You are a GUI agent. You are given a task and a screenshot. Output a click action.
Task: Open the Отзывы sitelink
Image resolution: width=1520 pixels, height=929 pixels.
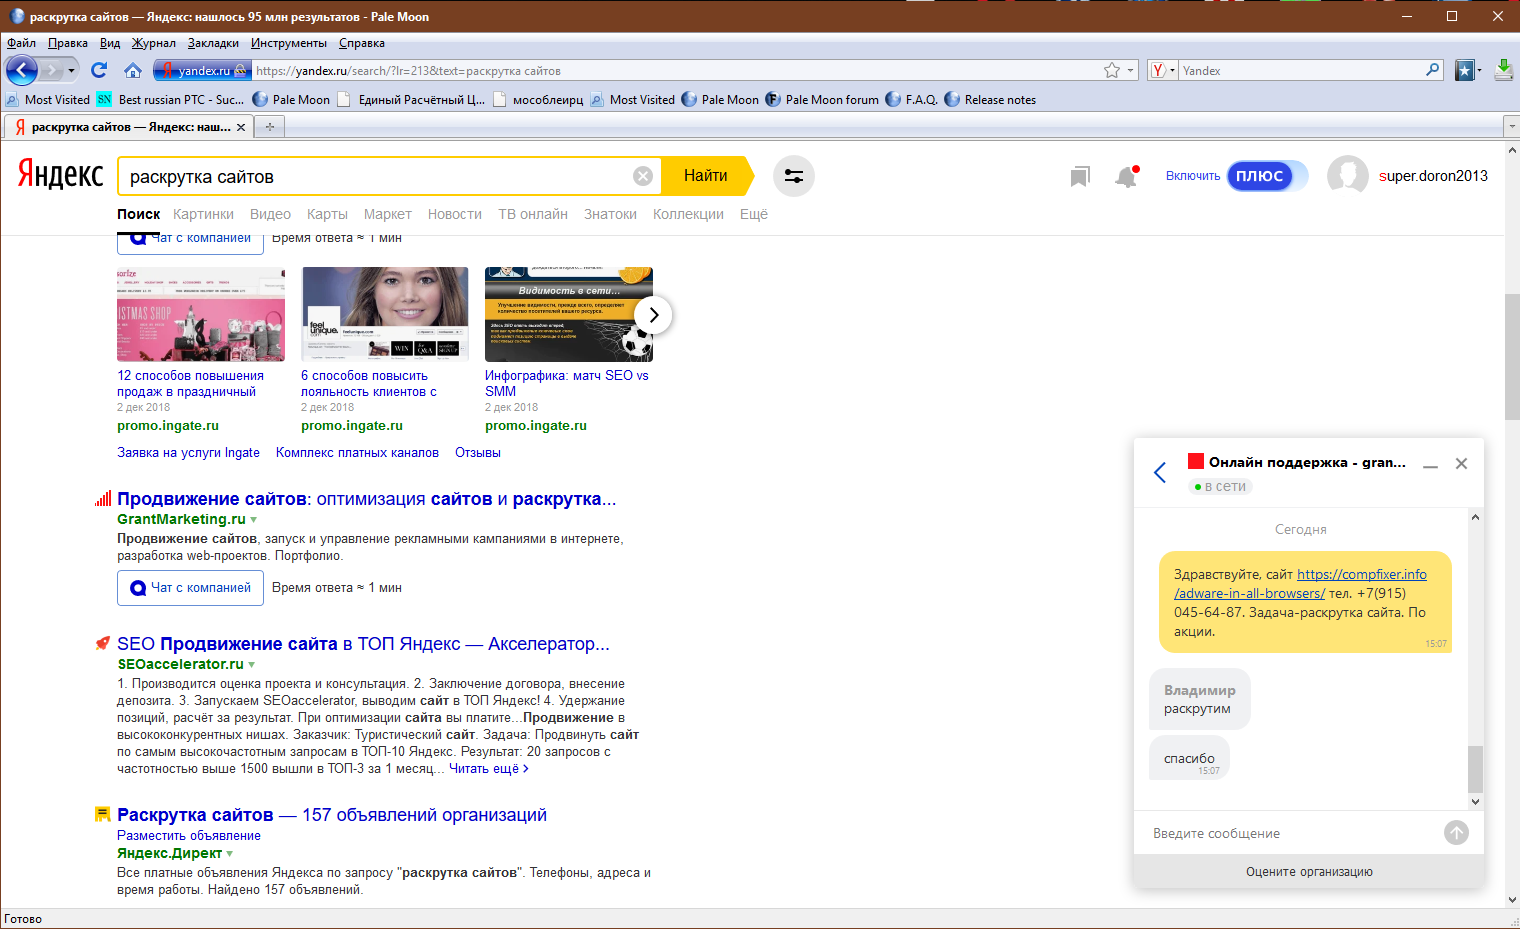pyautogui.click(x=478, y=453)
